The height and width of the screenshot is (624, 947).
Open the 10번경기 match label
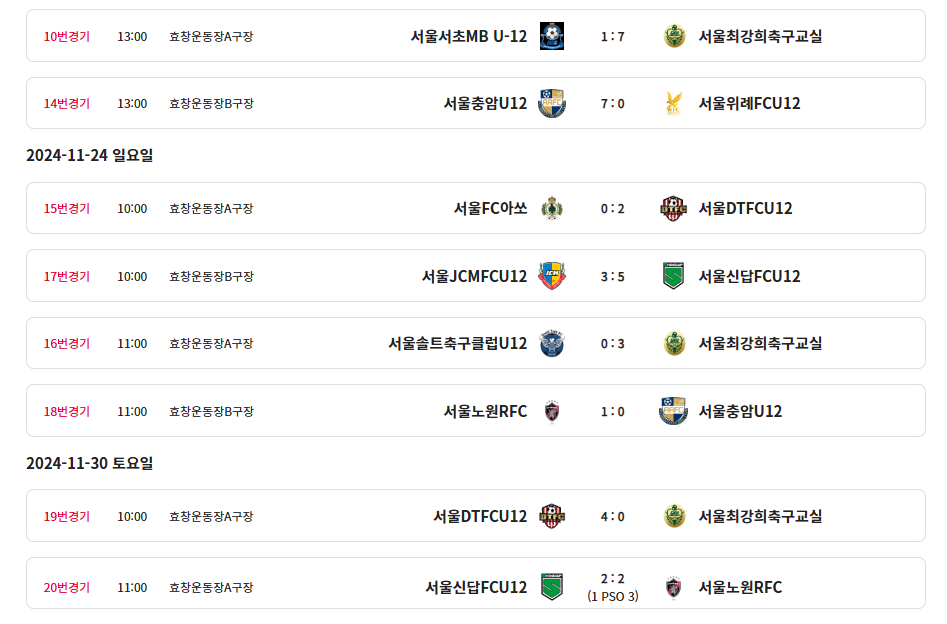pyautogui.click(x=67, y=36)
